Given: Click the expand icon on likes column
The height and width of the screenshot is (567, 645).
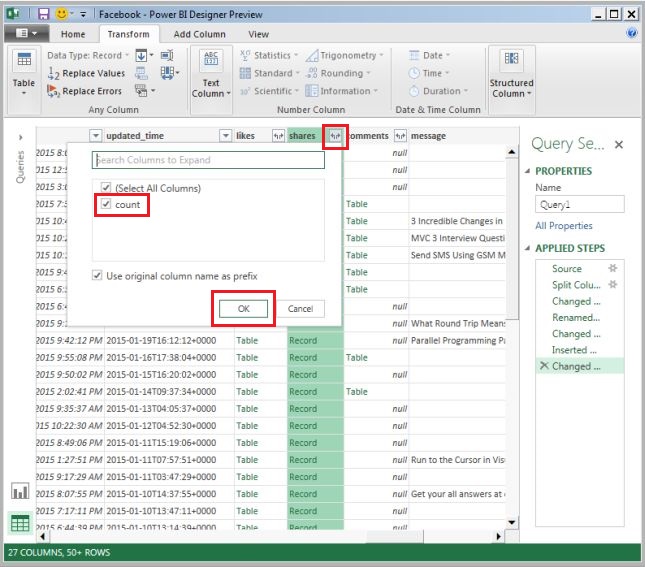Looking at the screenshot, I should click(x=278, y=136).
